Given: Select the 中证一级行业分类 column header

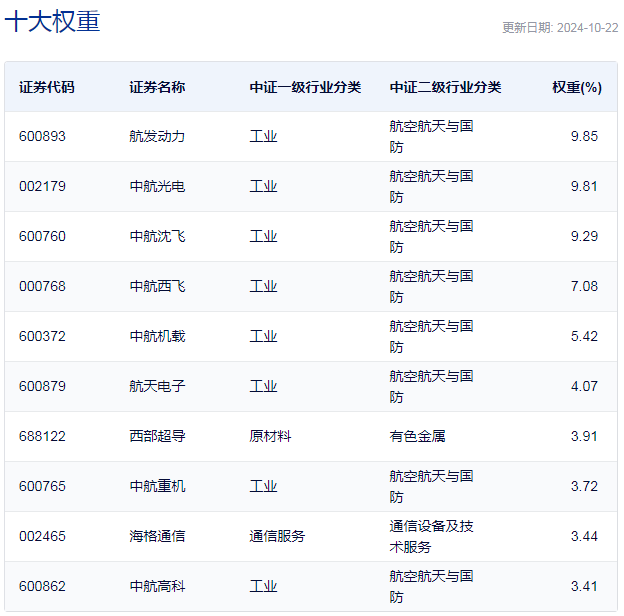Looking at the screenshot, I should pos(305,87).
